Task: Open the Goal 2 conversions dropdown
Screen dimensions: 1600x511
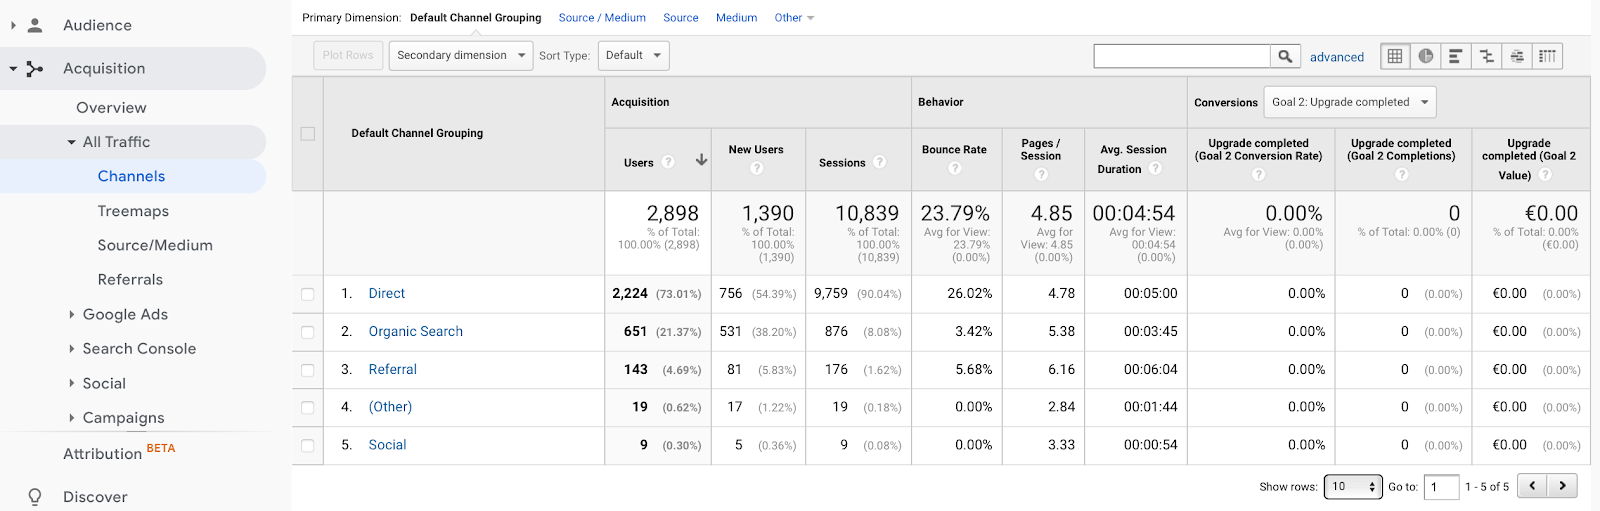Action: click(1350, 102)
